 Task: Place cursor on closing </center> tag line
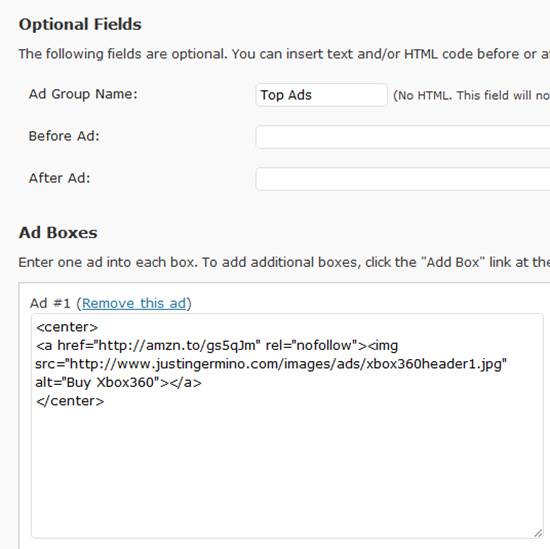(x=70, y=401)
